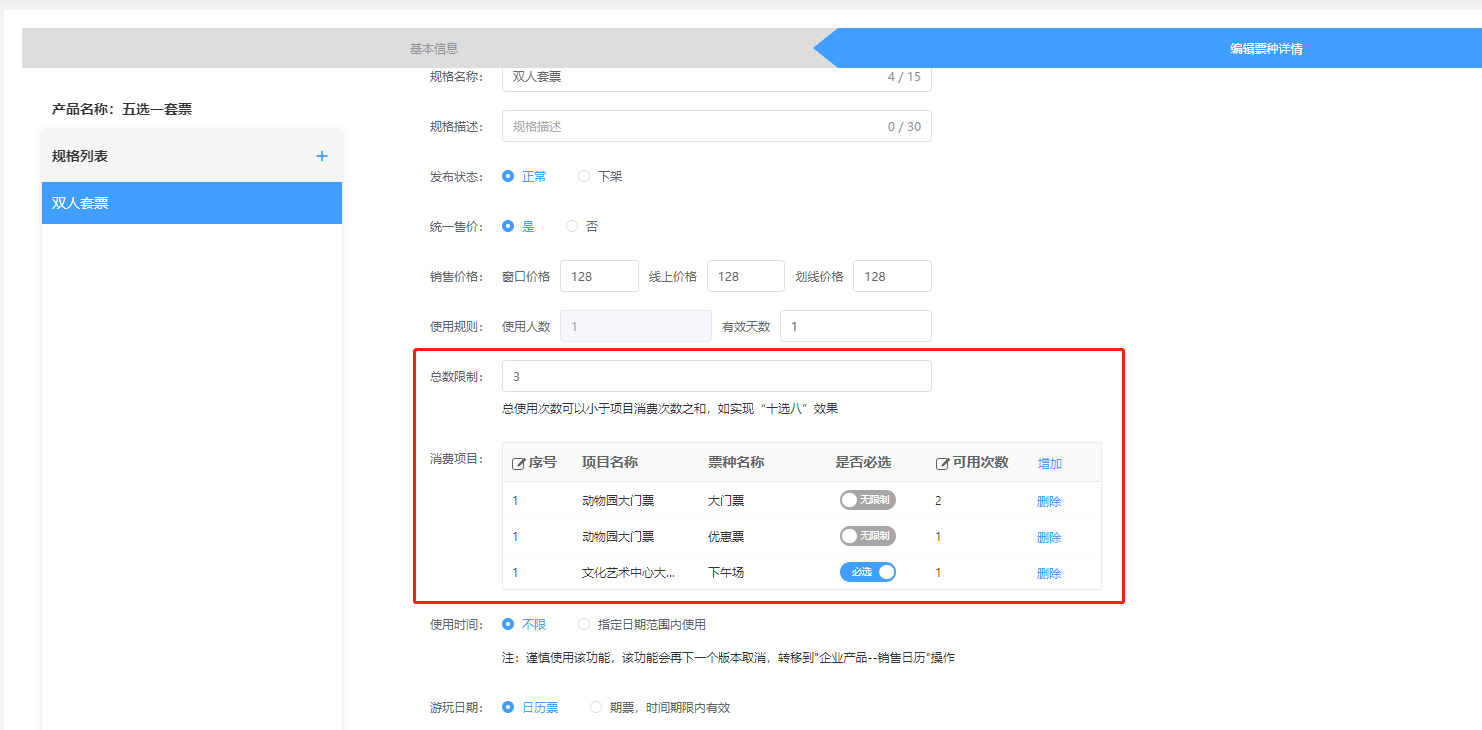The width and height of the screenshot is (1482, 730).
Task: Click the 窗口价格 input box
Action: 598,277
